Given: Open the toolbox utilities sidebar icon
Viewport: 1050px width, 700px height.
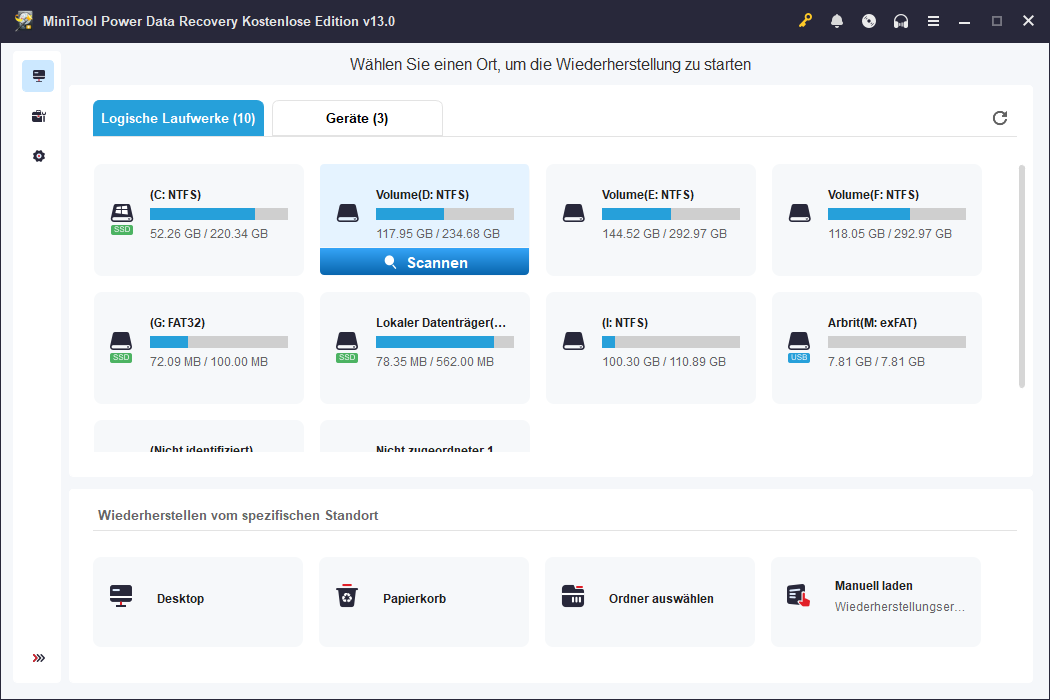Looking at the screenshot, I should [38, 117].
